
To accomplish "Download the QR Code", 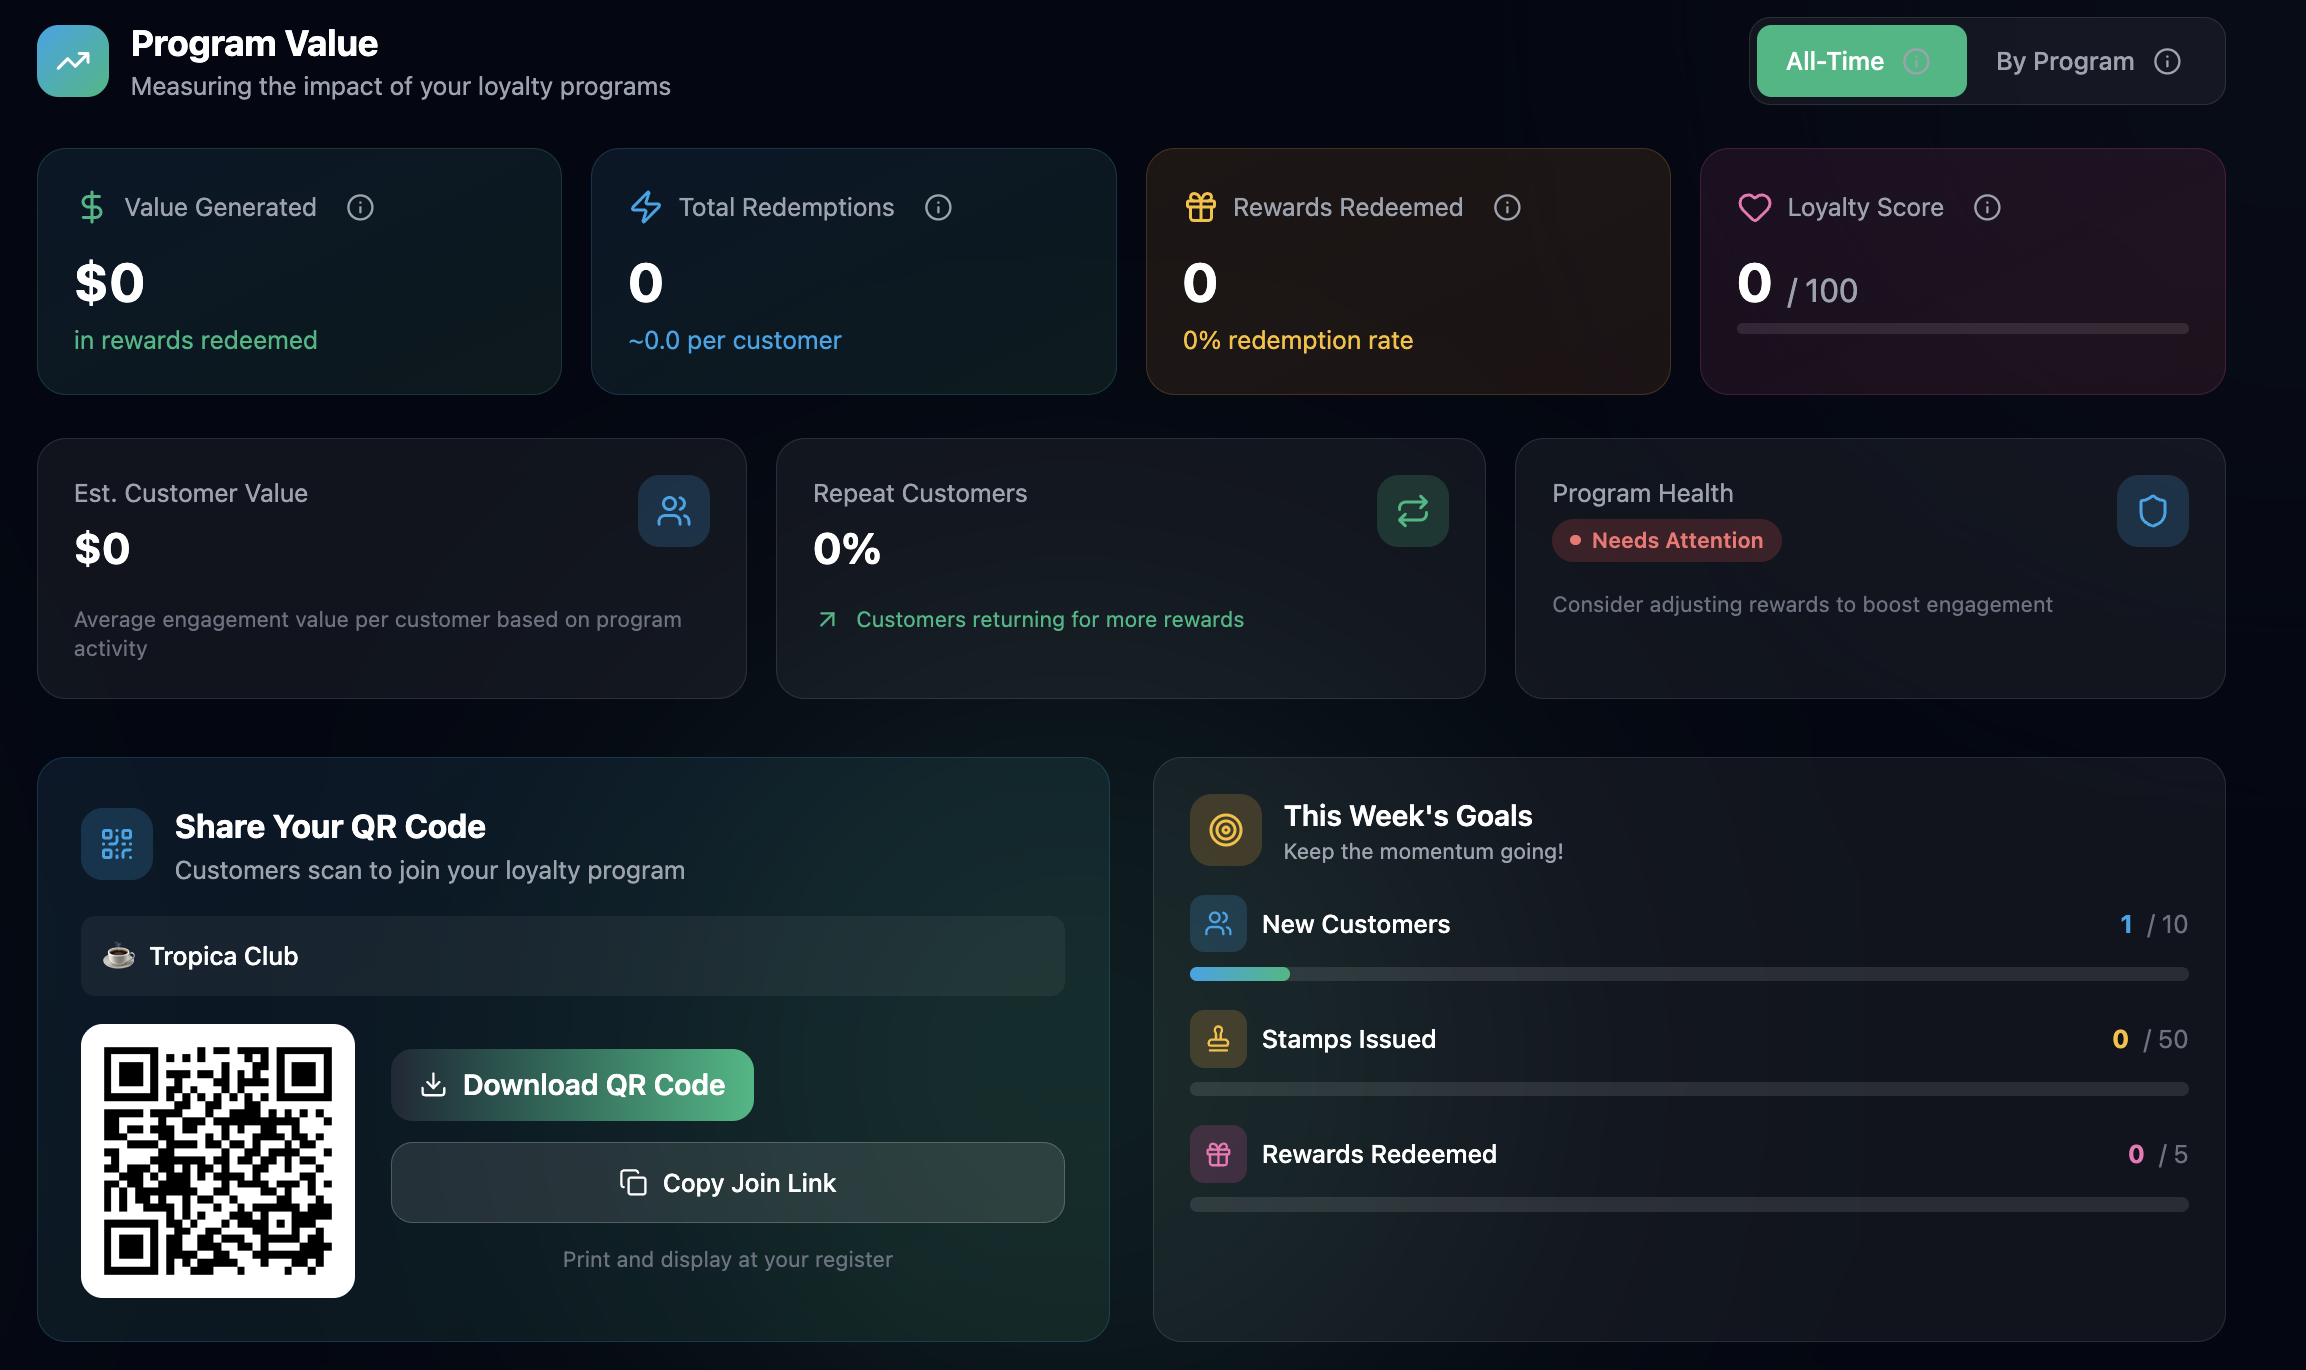I will coord(572,1084).
